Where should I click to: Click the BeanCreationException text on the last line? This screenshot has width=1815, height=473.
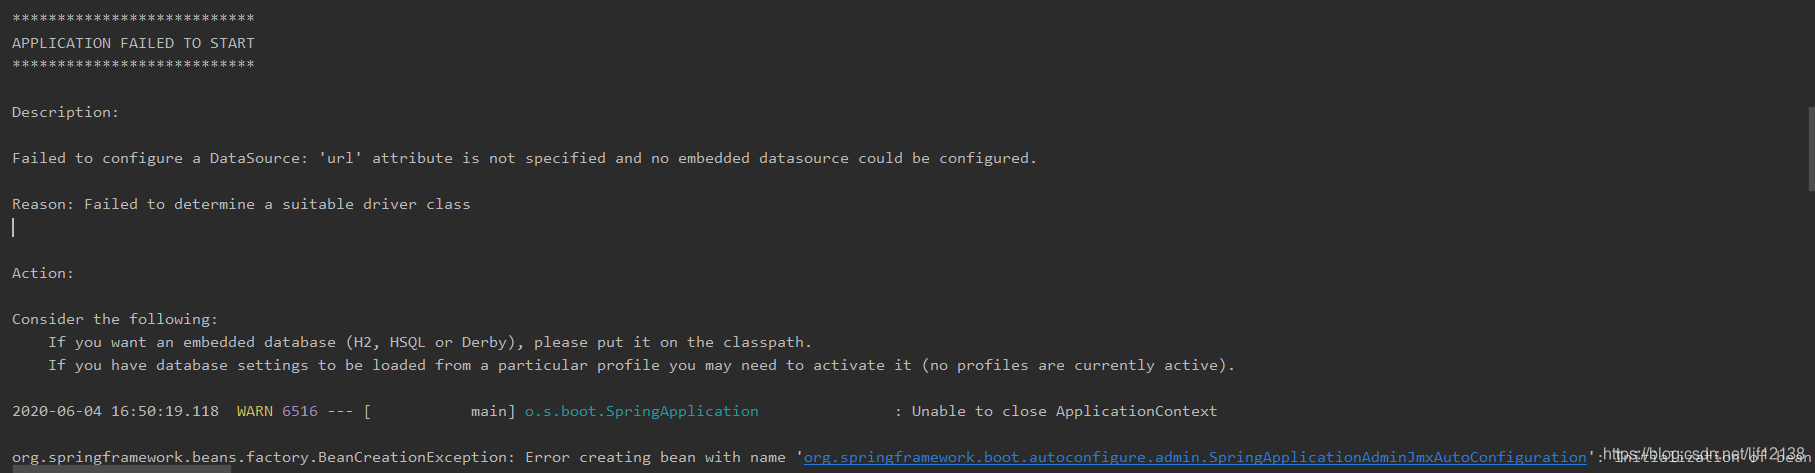coord(412,457)
